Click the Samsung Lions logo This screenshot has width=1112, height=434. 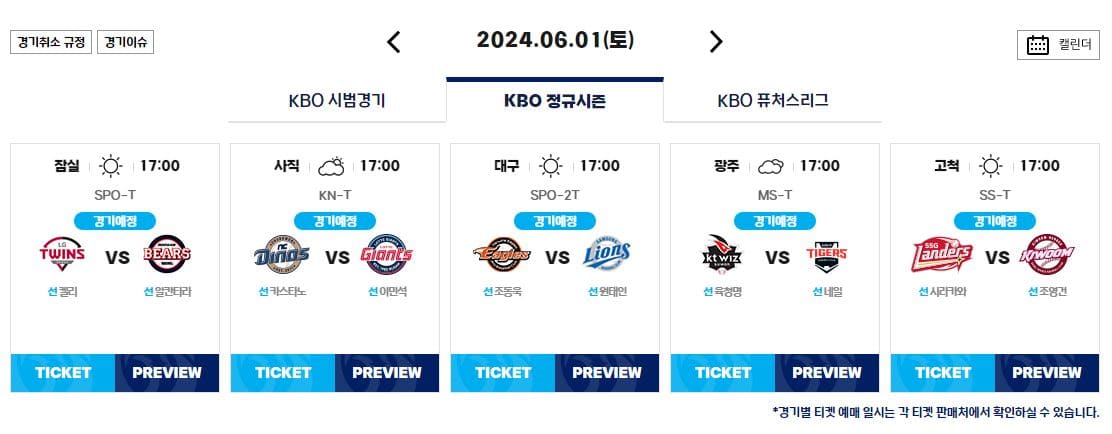pyautogui.click(x=606, y=255)
